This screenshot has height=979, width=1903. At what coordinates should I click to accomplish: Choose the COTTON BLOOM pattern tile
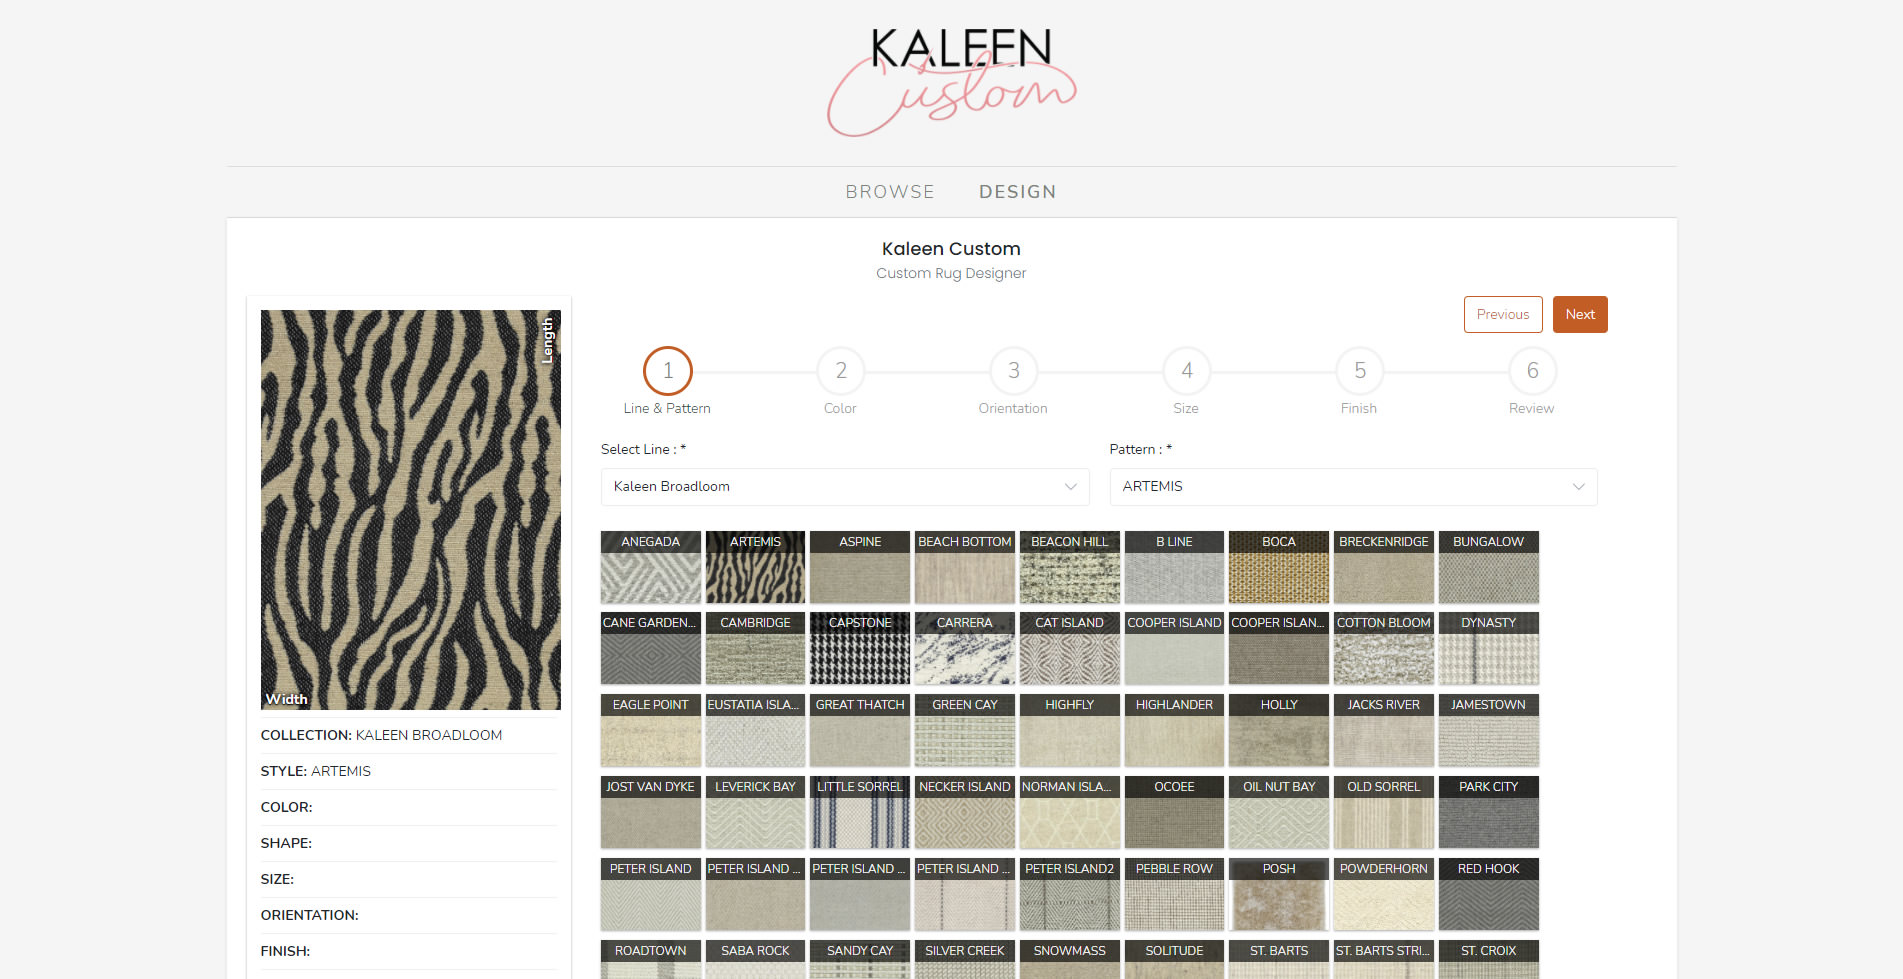click(1384, 648)
